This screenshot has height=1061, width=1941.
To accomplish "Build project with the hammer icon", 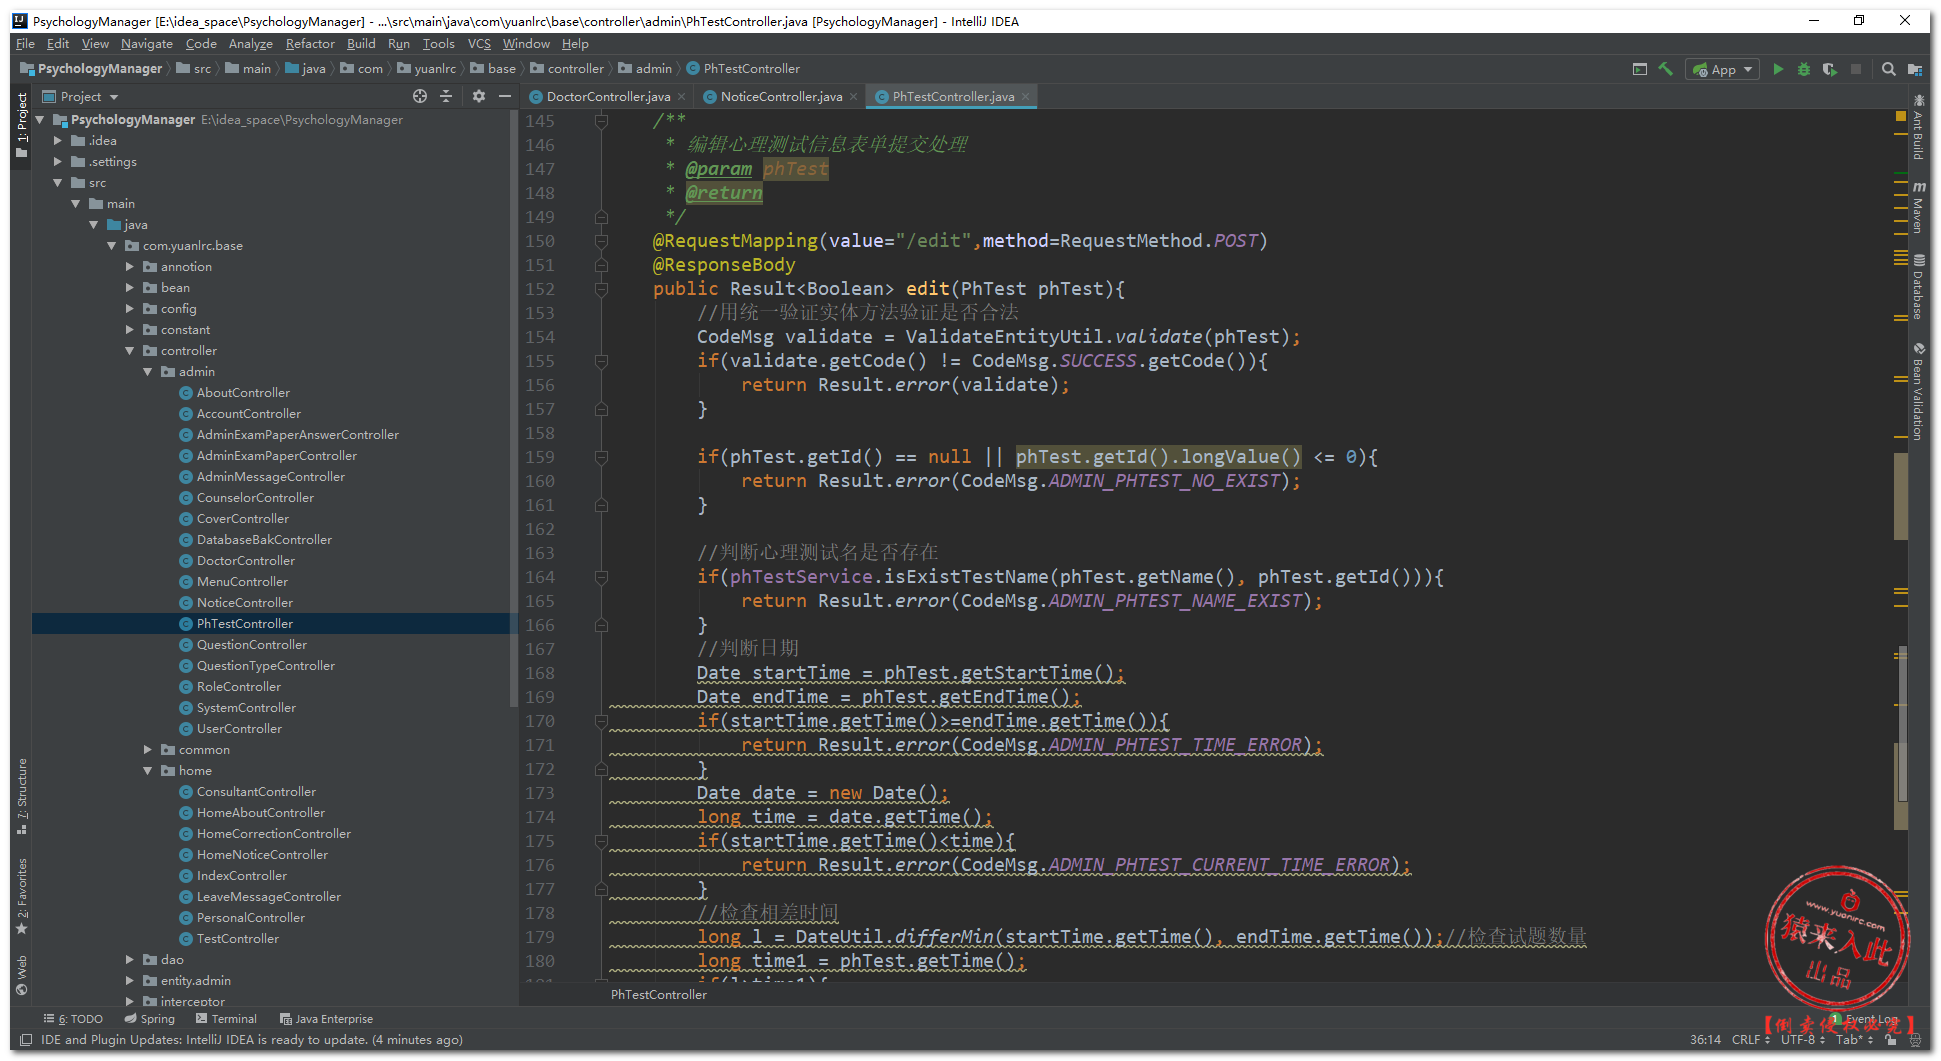I will click(x=1666, y=69).
